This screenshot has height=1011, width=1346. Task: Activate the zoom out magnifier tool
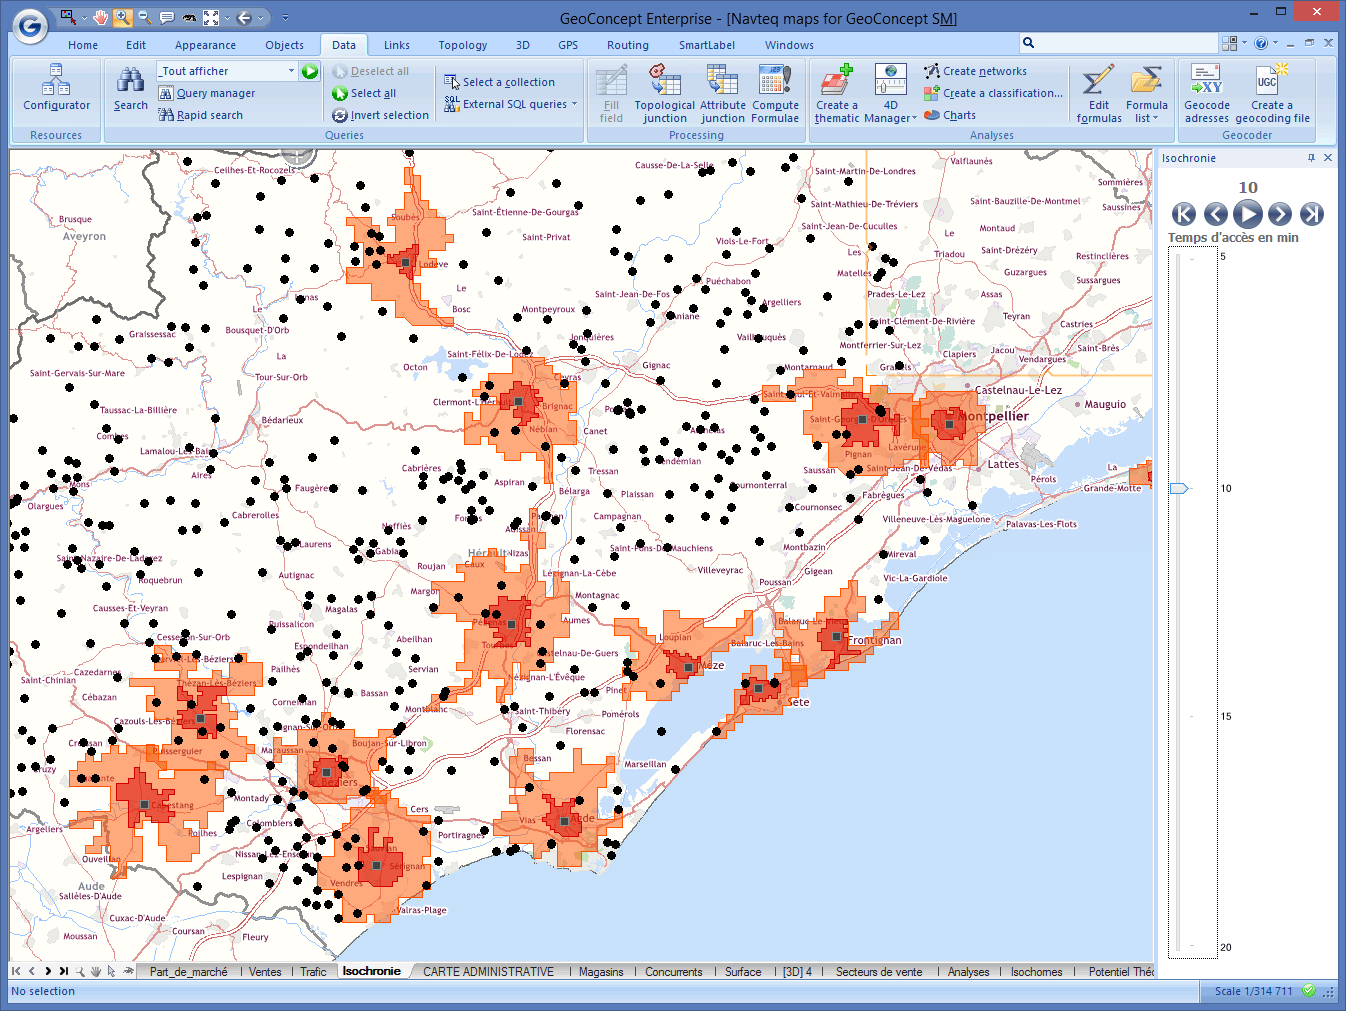[144, 17]
